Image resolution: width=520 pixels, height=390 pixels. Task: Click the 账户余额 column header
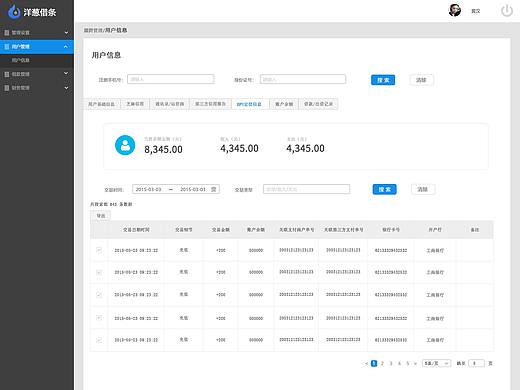256,230
